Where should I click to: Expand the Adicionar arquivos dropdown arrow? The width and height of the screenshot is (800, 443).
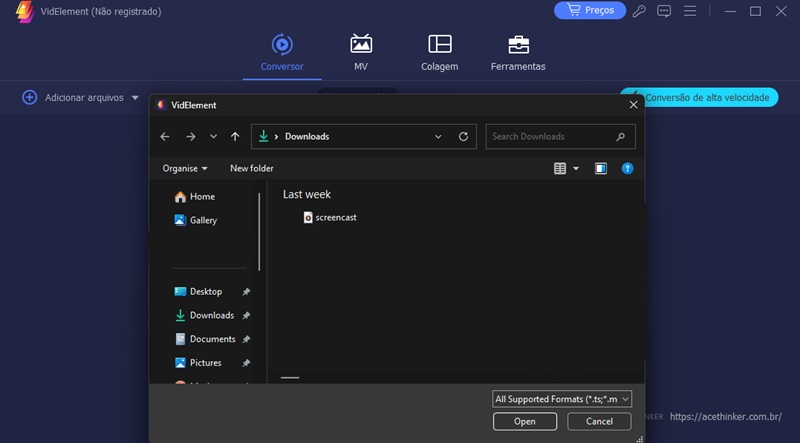136,98
